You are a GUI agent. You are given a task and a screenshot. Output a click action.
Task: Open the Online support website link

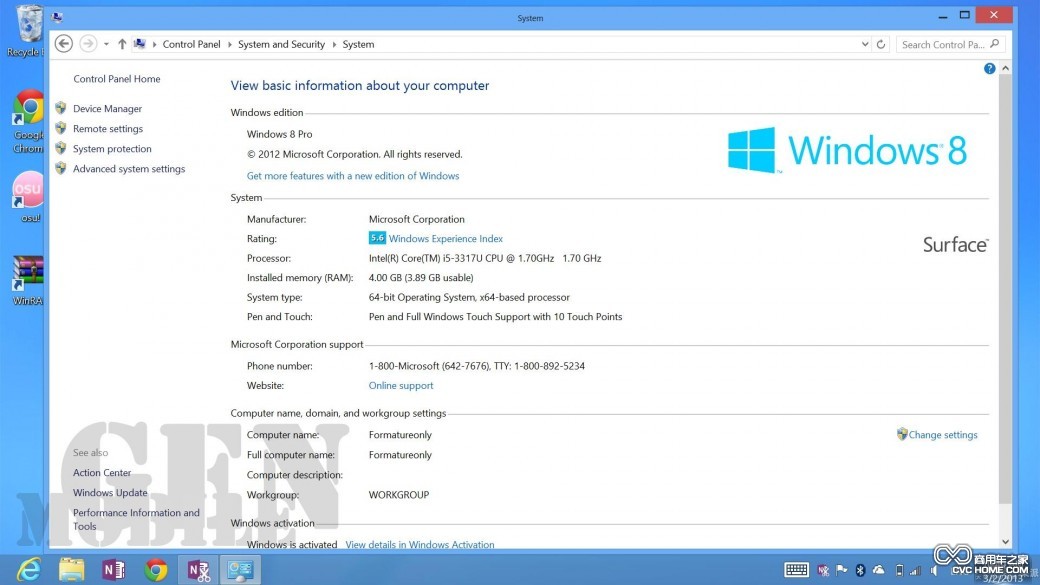(x=401, y=385)
